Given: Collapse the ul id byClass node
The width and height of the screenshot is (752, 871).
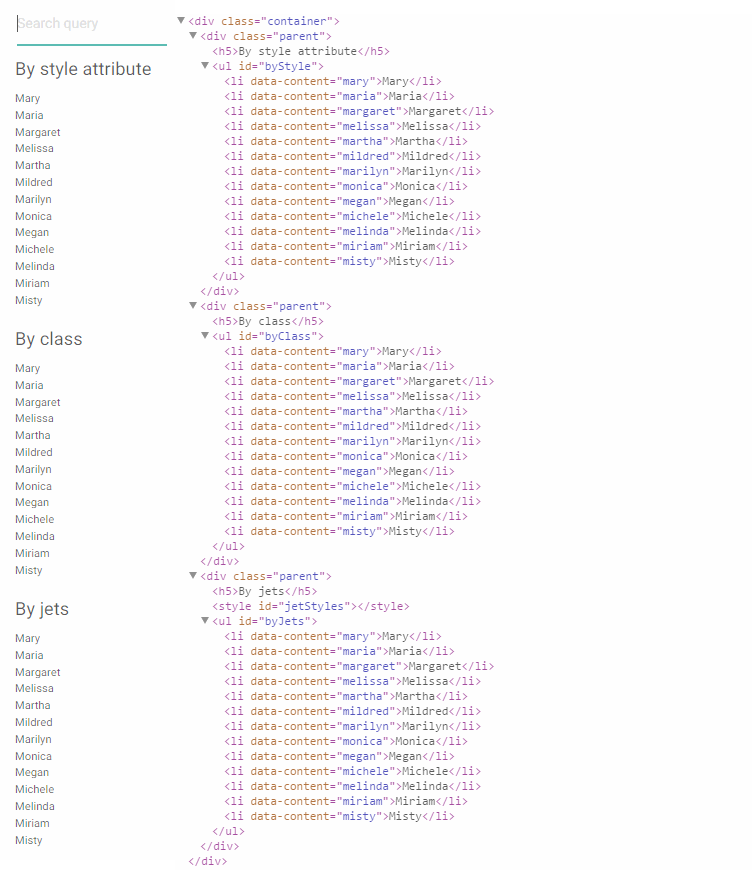Looking at the screenshot, I should (205, 336).
